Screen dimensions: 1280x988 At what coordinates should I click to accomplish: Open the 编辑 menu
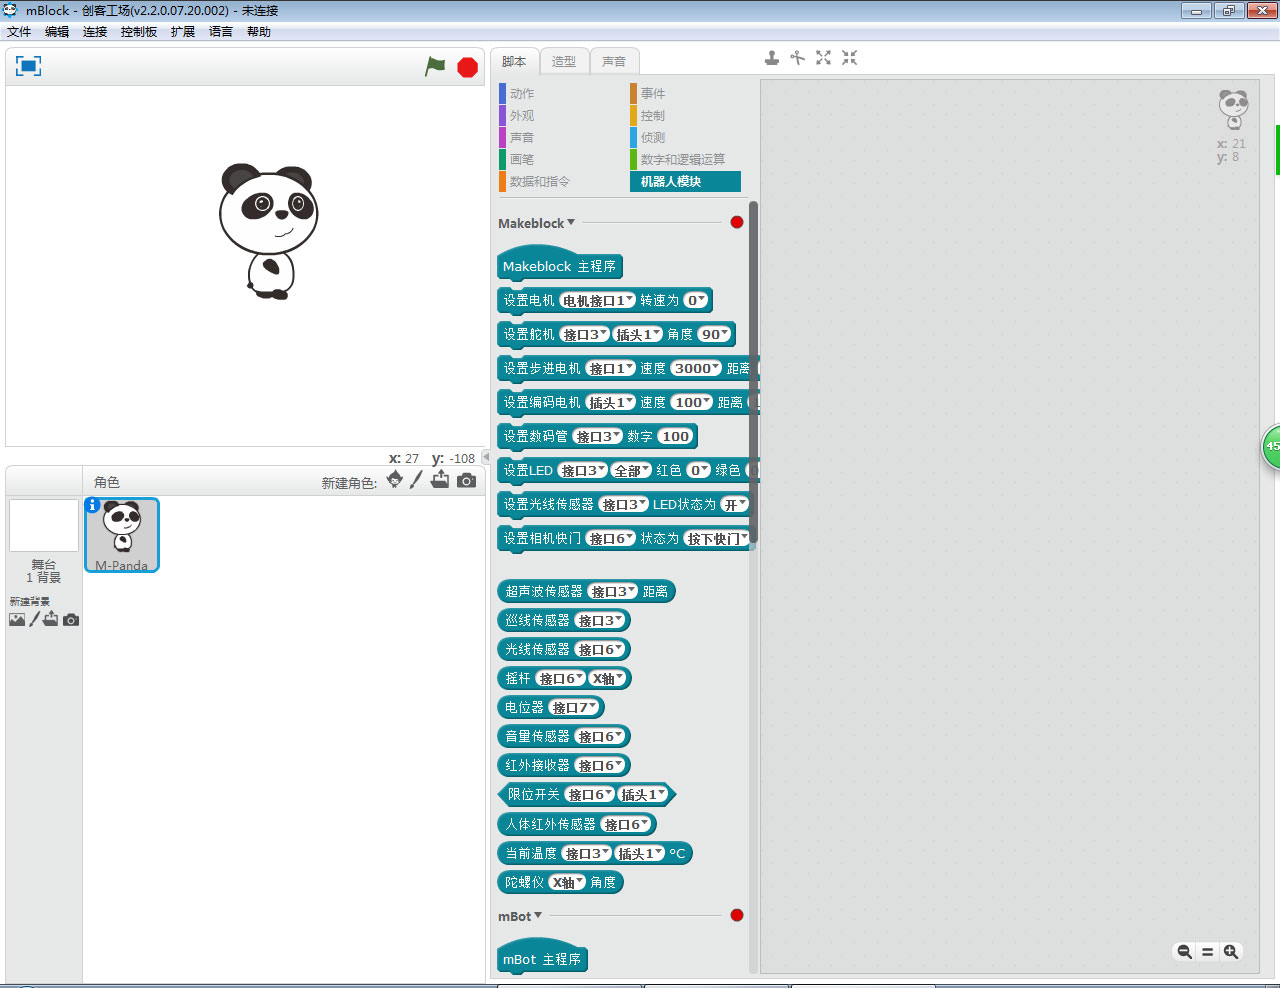point(57,32)
